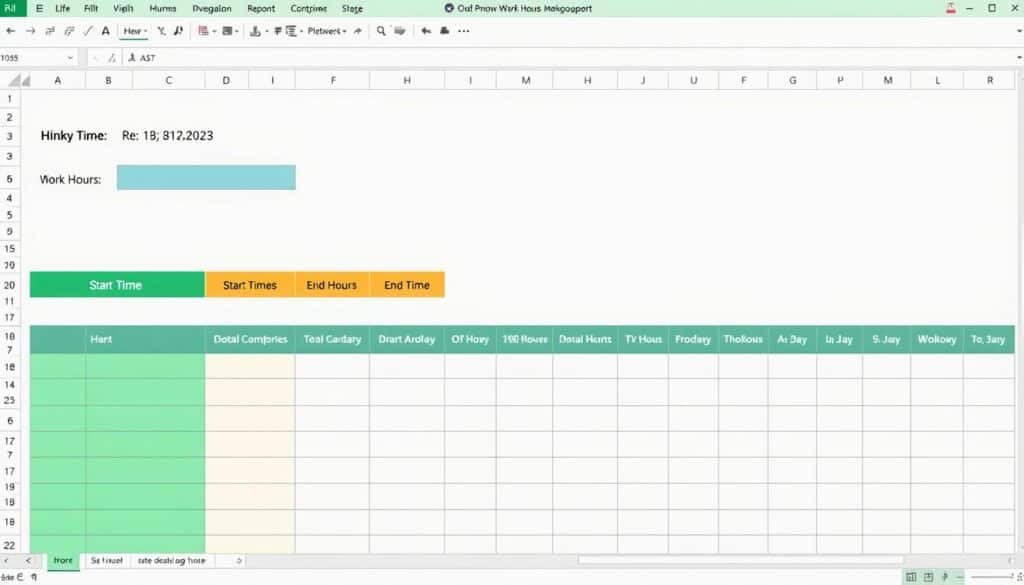
Task: Click the blue Work Hours input cell
Action: tap(206, 178)
